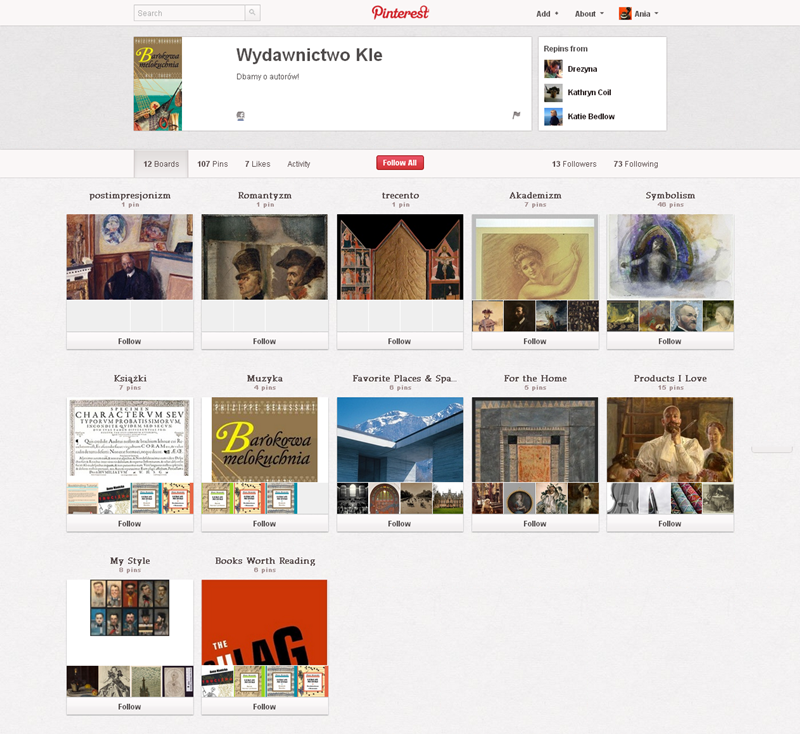The height and width of the screenshot is (734, 800).
Task: Open the Ania account dropdown
Action: point(639,14)
